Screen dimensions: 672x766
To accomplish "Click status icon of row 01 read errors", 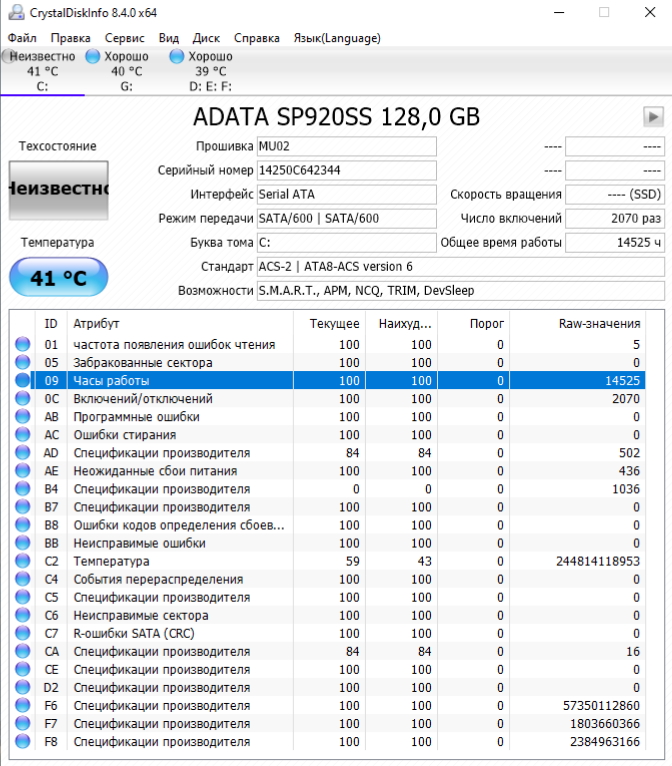I will pos(22,344).
